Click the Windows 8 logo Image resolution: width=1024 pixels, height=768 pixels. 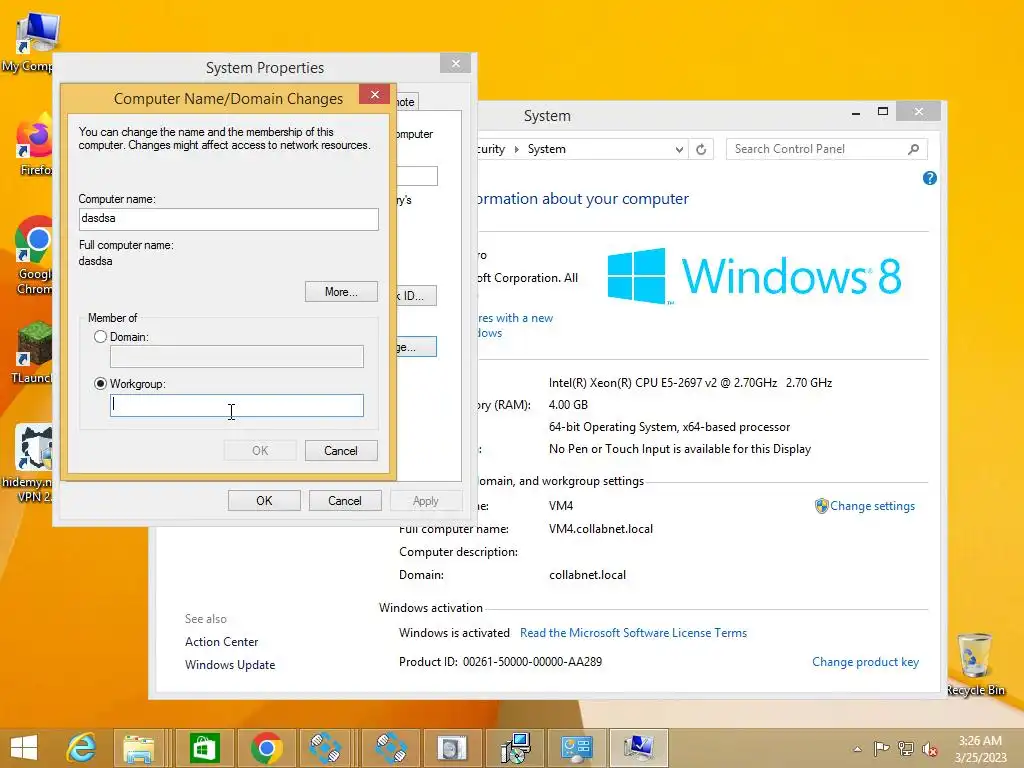point(754,276)
